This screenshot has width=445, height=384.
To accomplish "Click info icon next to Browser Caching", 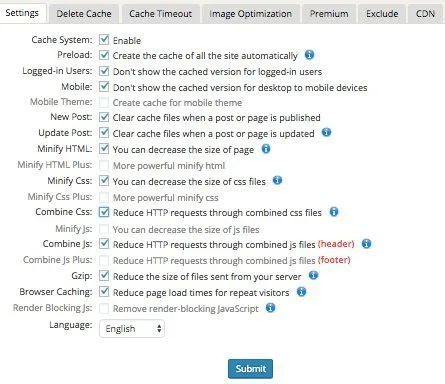I will (301, 292).
